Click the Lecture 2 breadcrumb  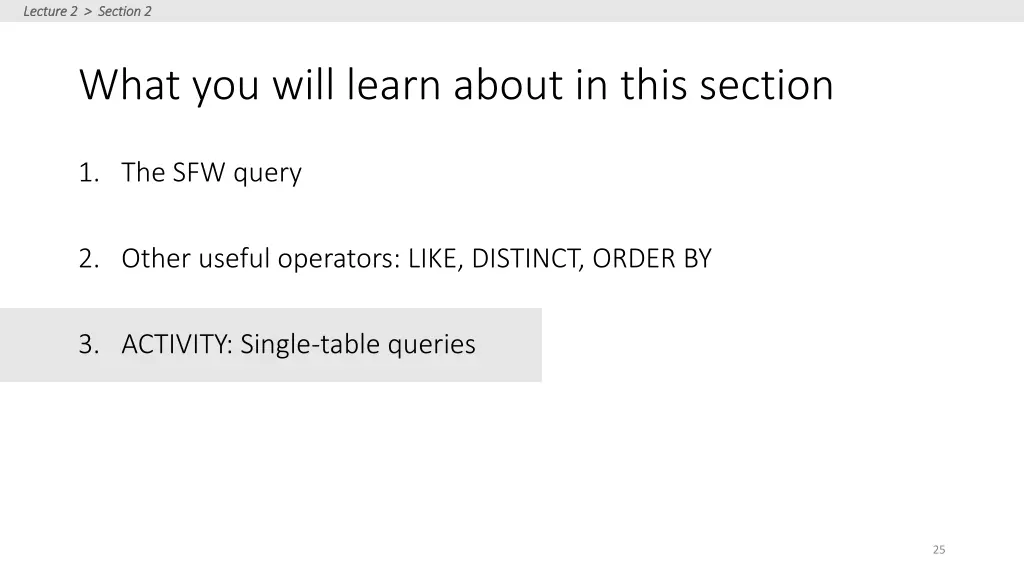pos(50,11)
